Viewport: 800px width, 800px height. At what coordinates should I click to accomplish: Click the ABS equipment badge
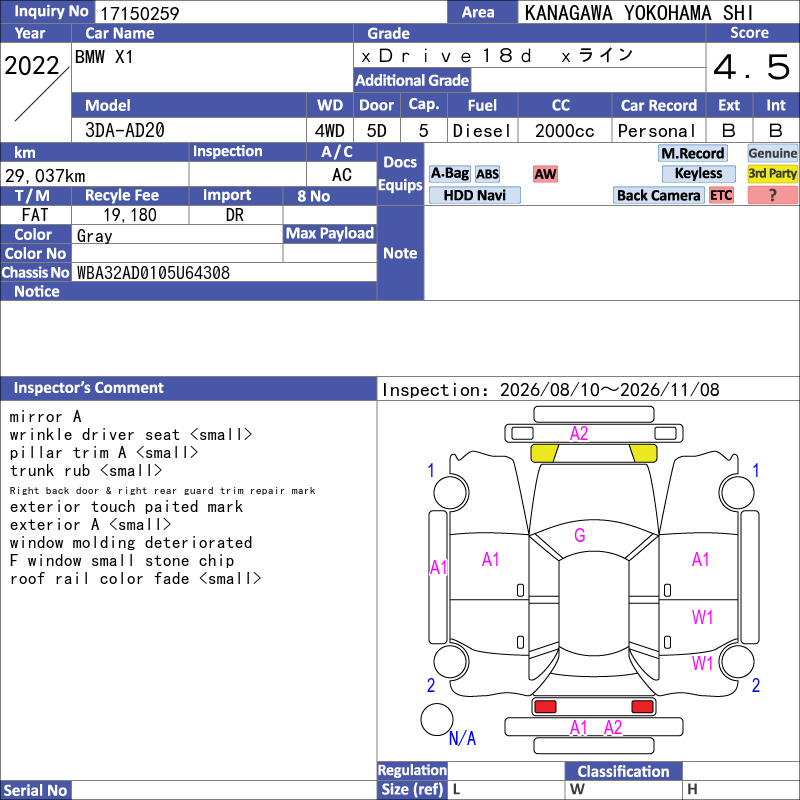click(487, 174)
